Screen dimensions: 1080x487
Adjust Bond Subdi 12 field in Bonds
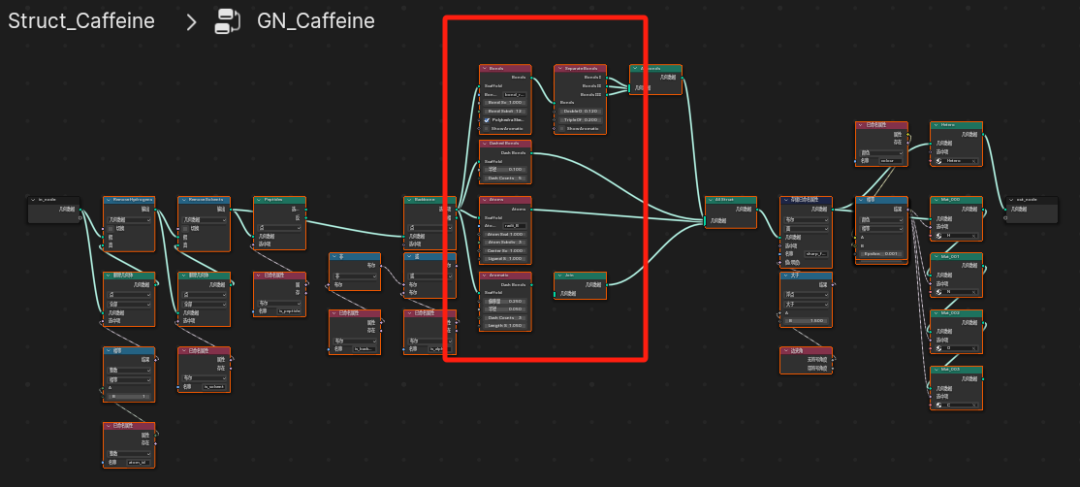tap(506, 111)
